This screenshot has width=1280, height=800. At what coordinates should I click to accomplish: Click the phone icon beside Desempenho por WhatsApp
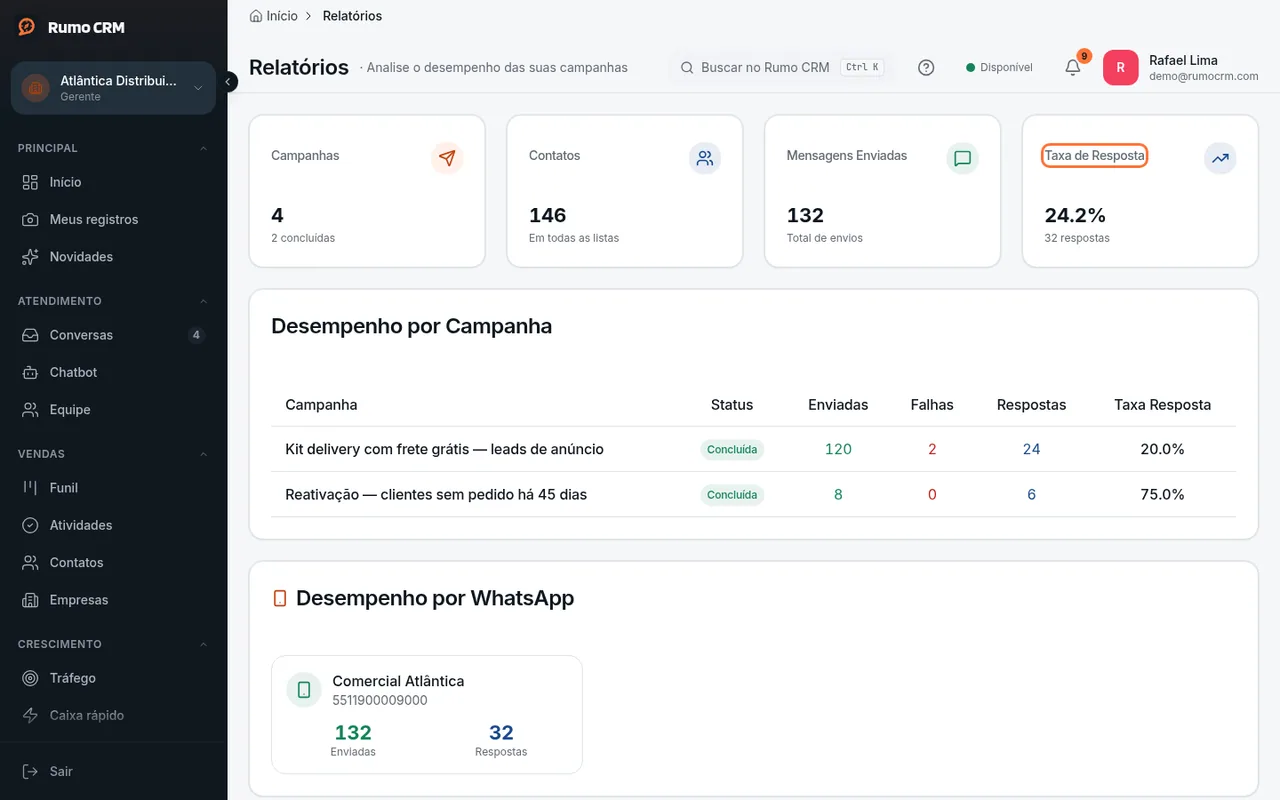pyautogui.click(x=280, y=598)
